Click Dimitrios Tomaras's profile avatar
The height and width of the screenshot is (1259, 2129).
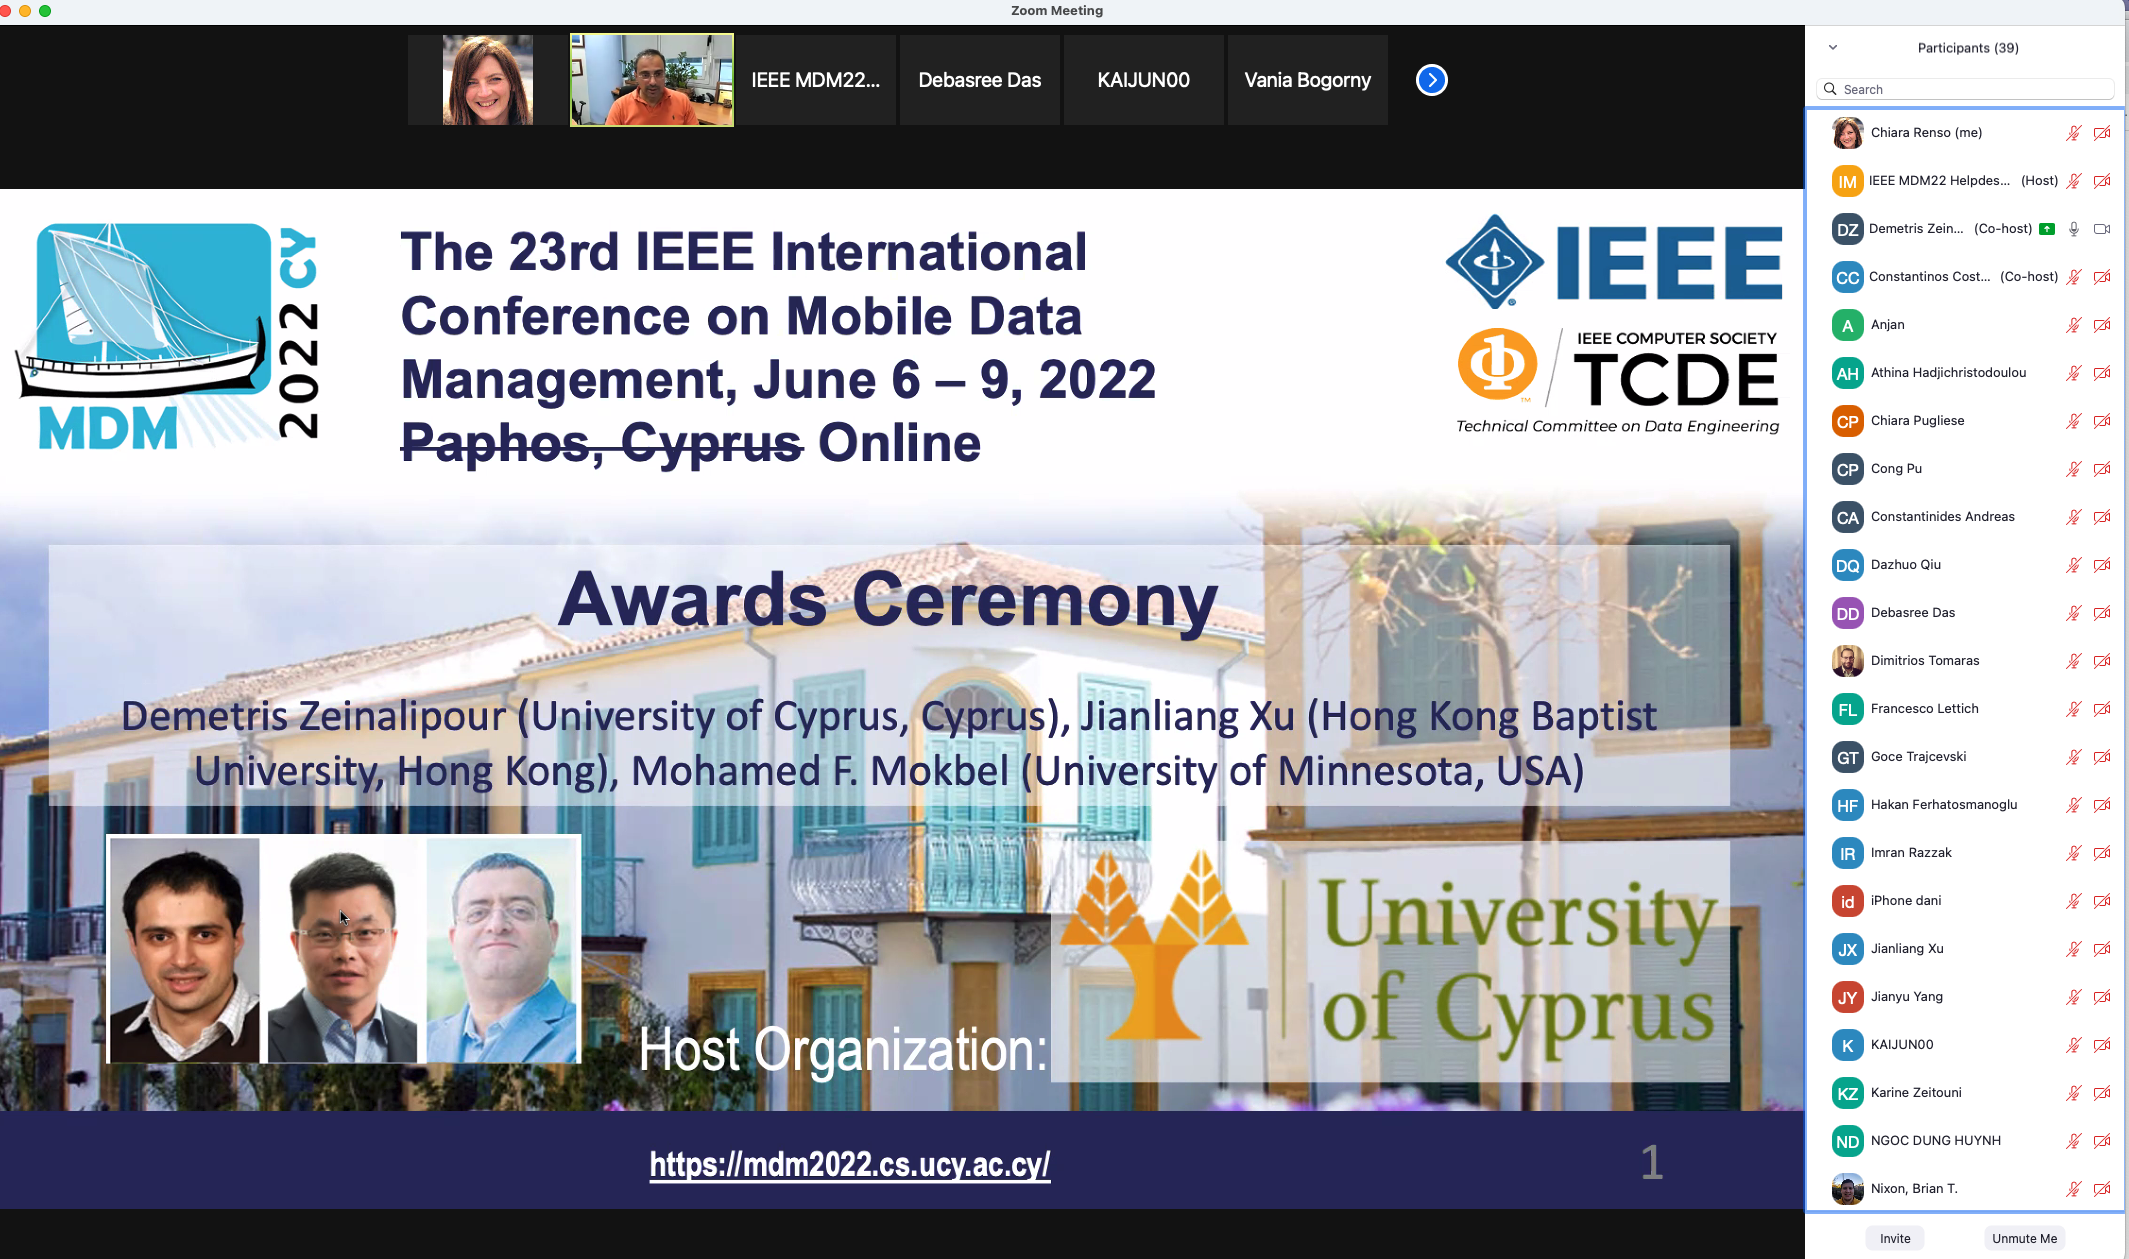point(1847,661)
